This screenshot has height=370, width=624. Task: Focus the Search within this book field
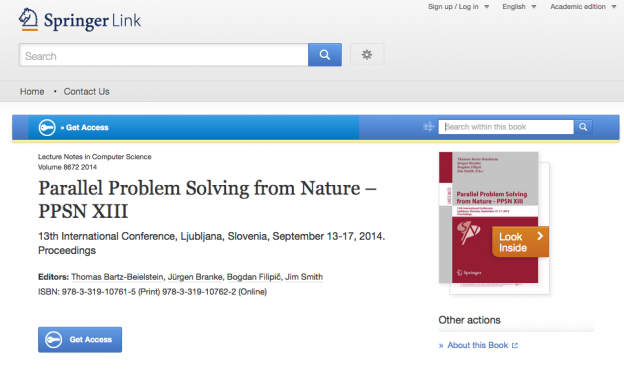click(x=506, y=127)
